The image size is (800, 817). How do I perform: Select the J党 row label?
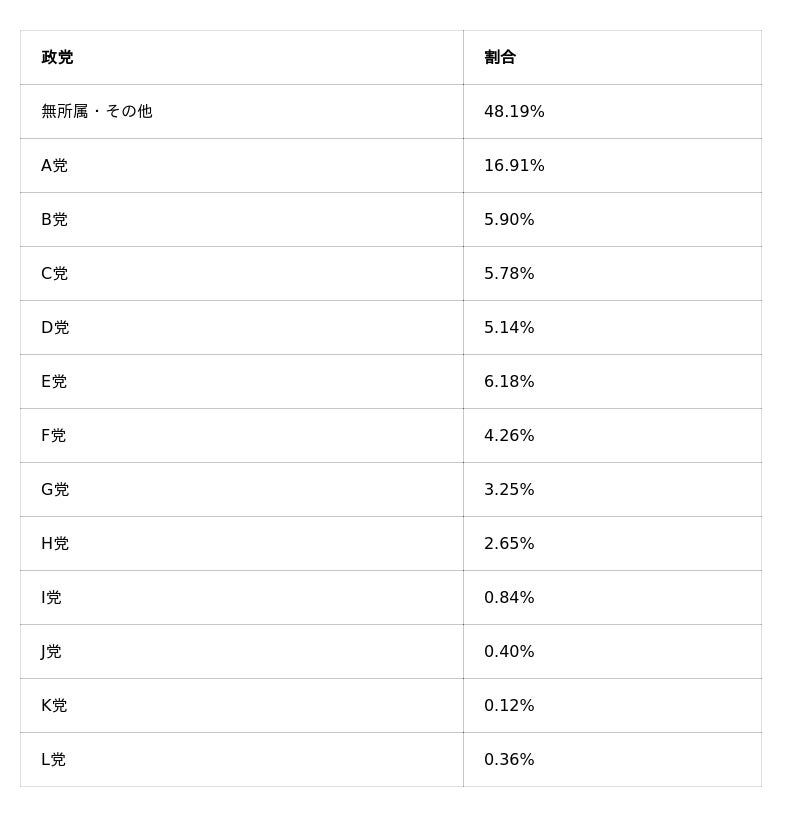(x=51, y=652)
